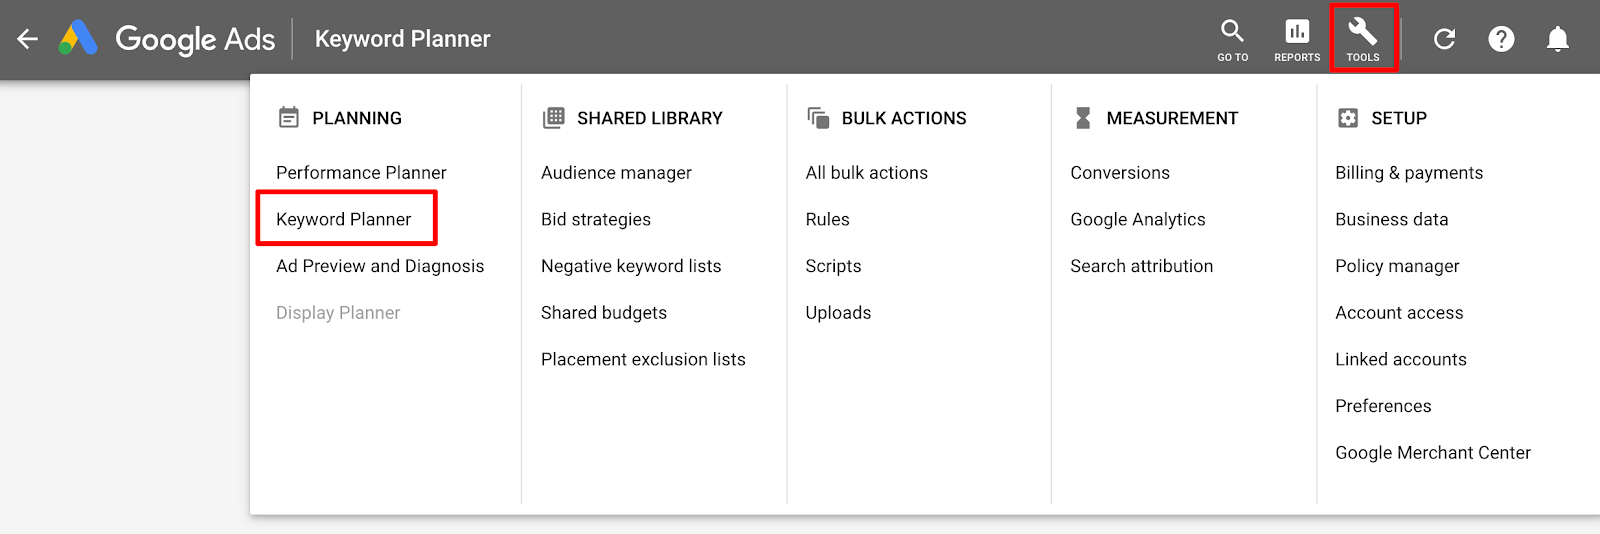Open Uploads under Bulk Actions
This screenshot has height=534, width=1600.
pos(839,313)
